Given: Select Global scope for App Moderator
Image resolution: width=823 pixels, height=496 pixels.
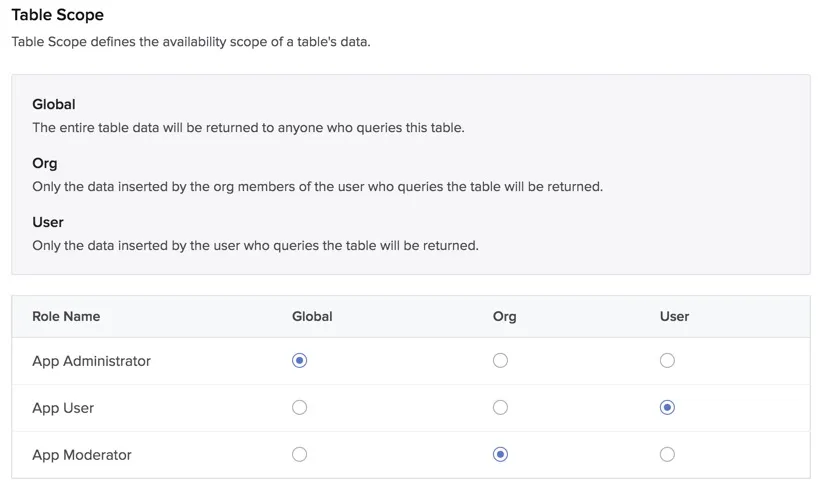Looking at the screenshot, I should pyautogui.click(x=299, y=454).
